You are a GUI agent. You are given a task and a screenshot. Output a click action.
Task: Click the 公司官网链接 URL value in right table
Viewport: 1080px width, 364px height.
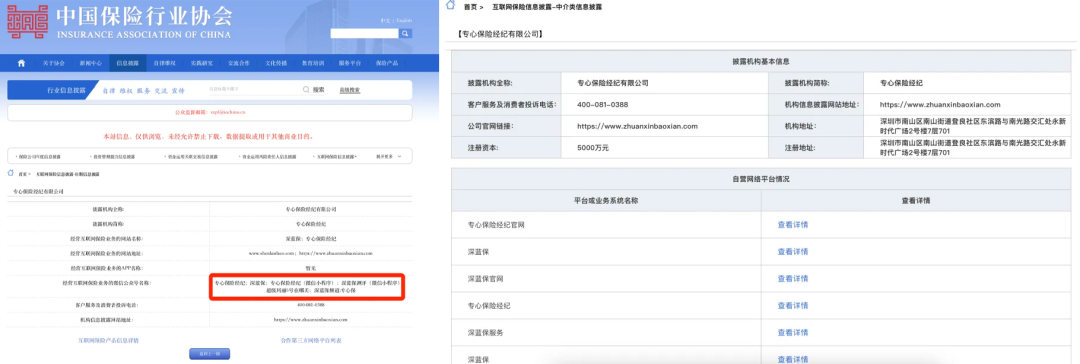(x=638, y=126)
